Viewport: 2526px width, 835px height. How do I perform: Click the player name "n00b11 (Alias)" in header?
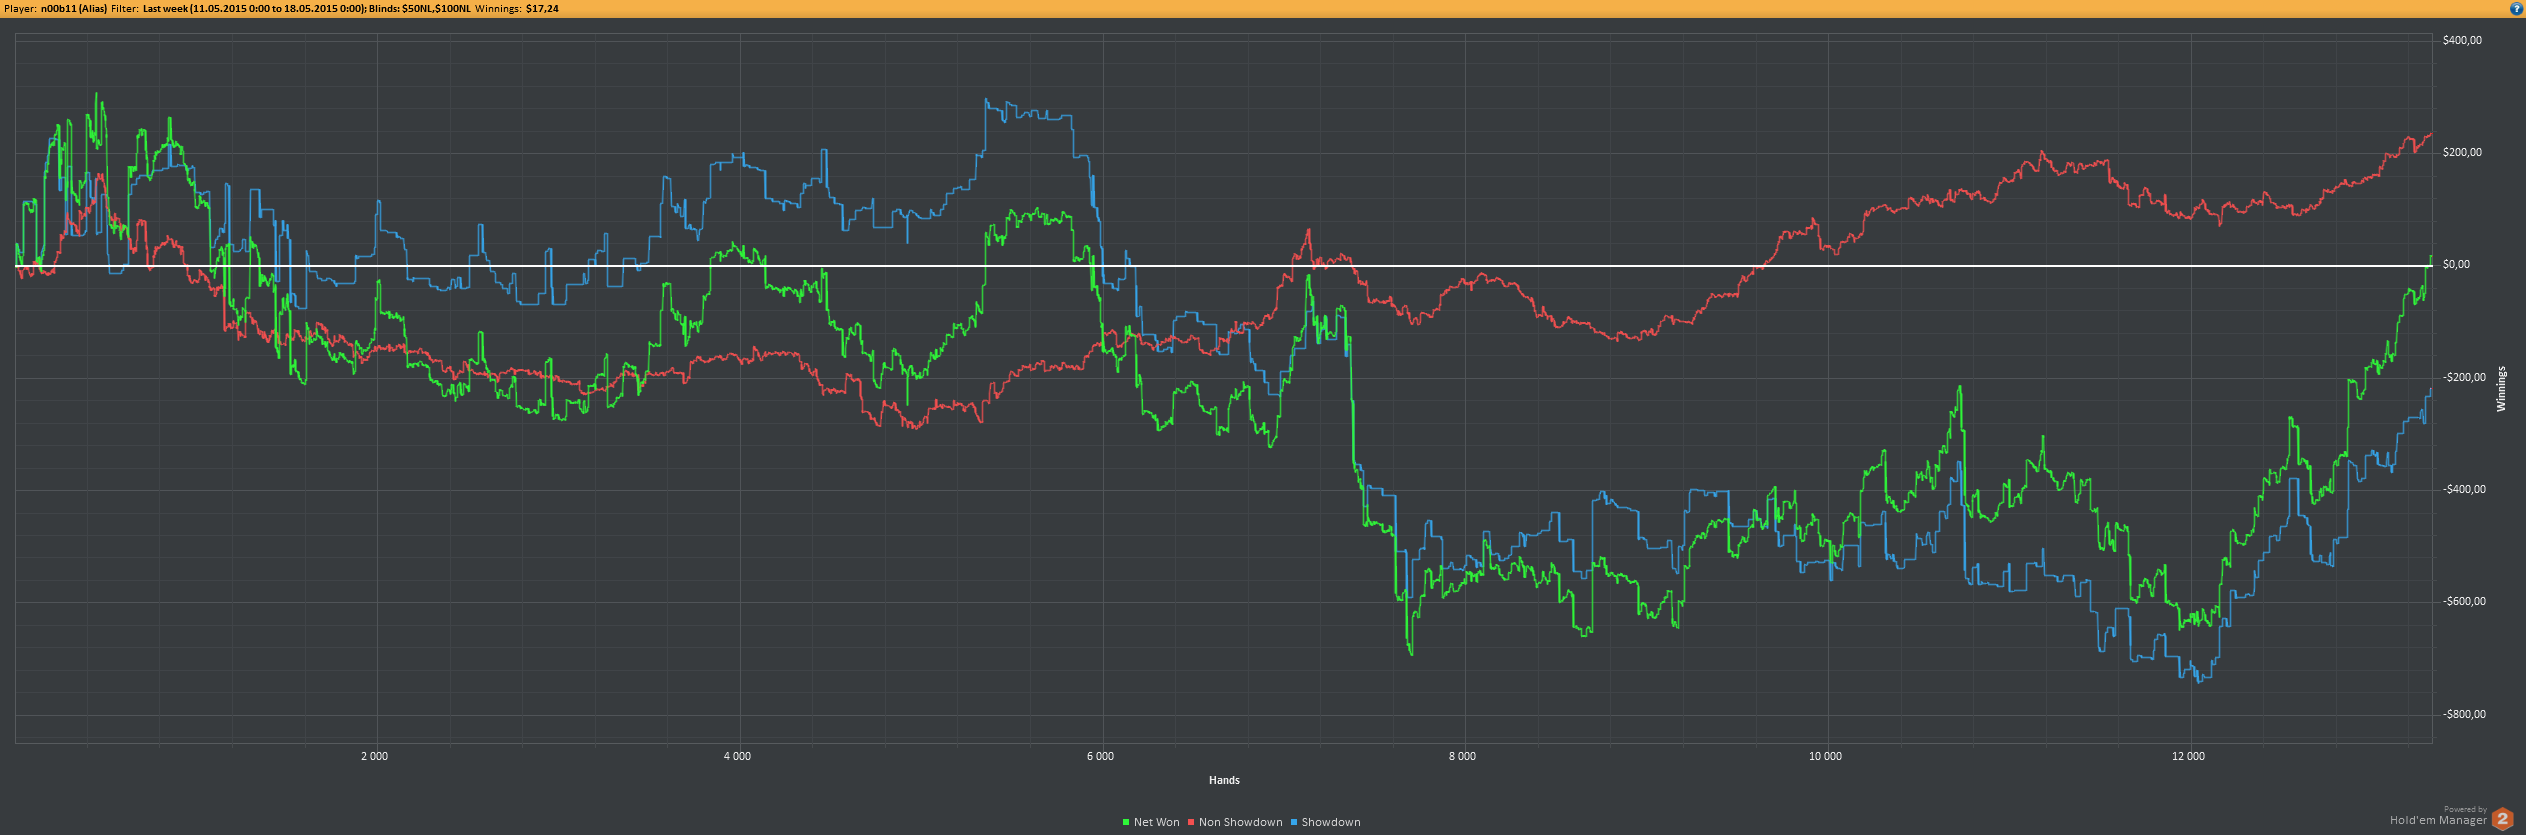pyautogui.click(x=74, y=9)
